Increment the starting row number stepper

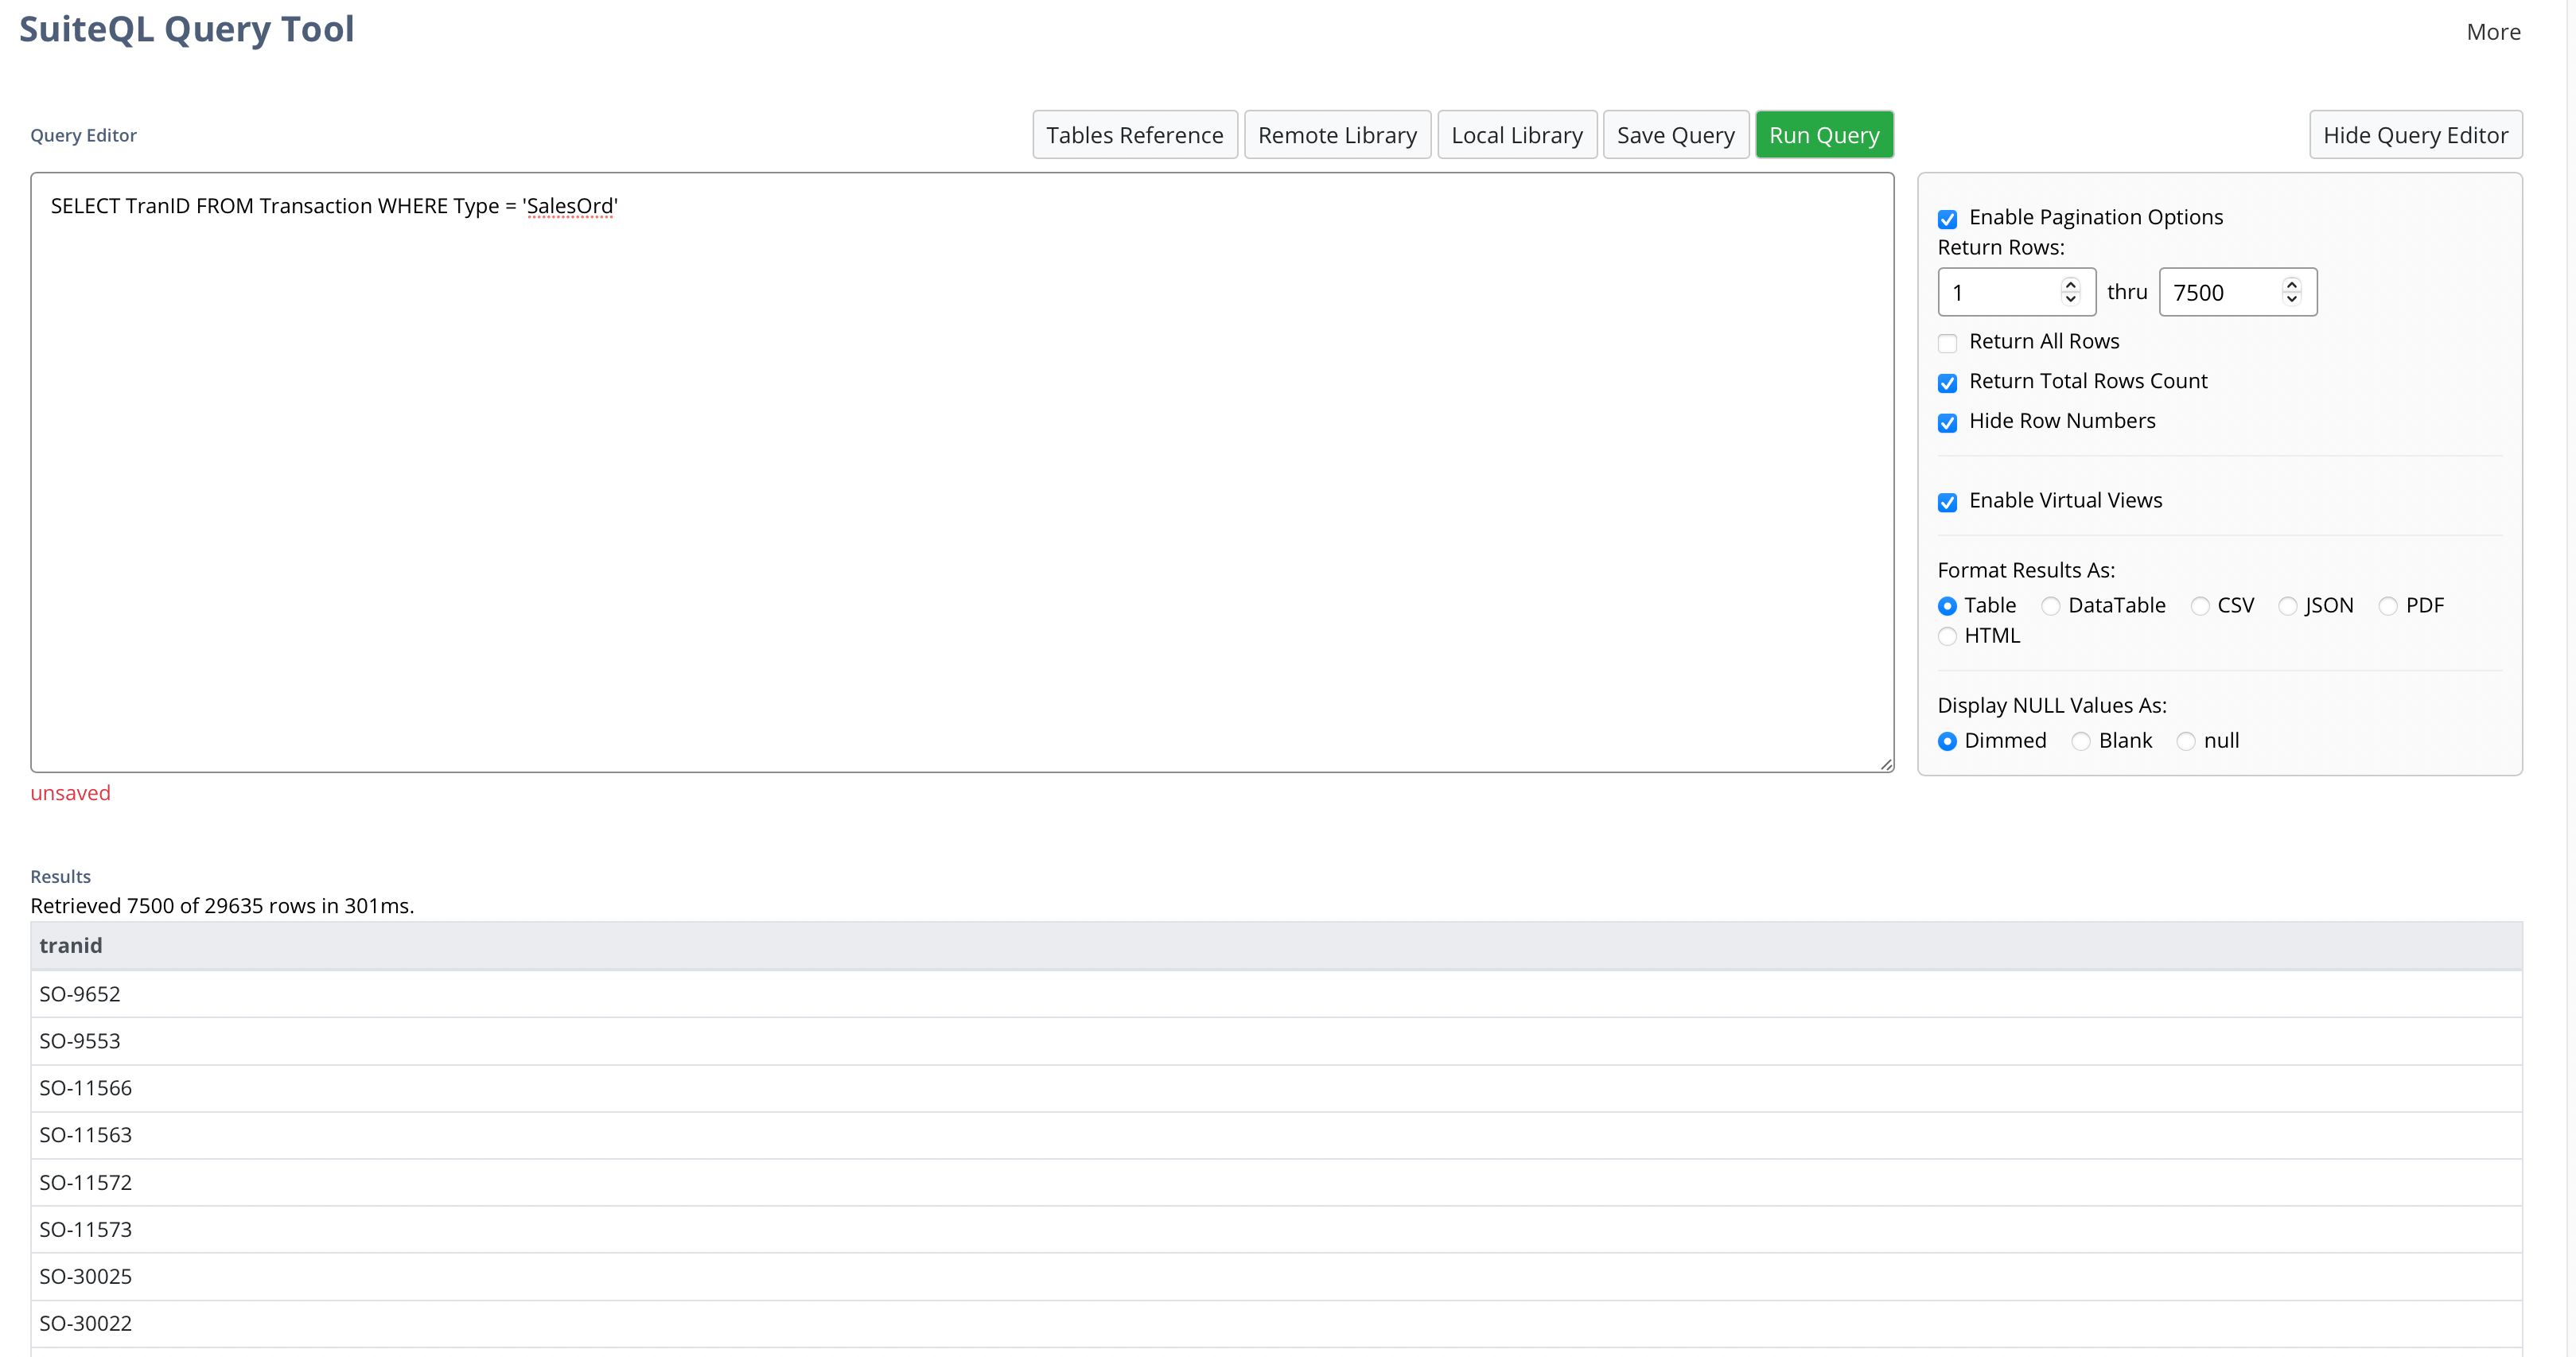coord(2070,284)
